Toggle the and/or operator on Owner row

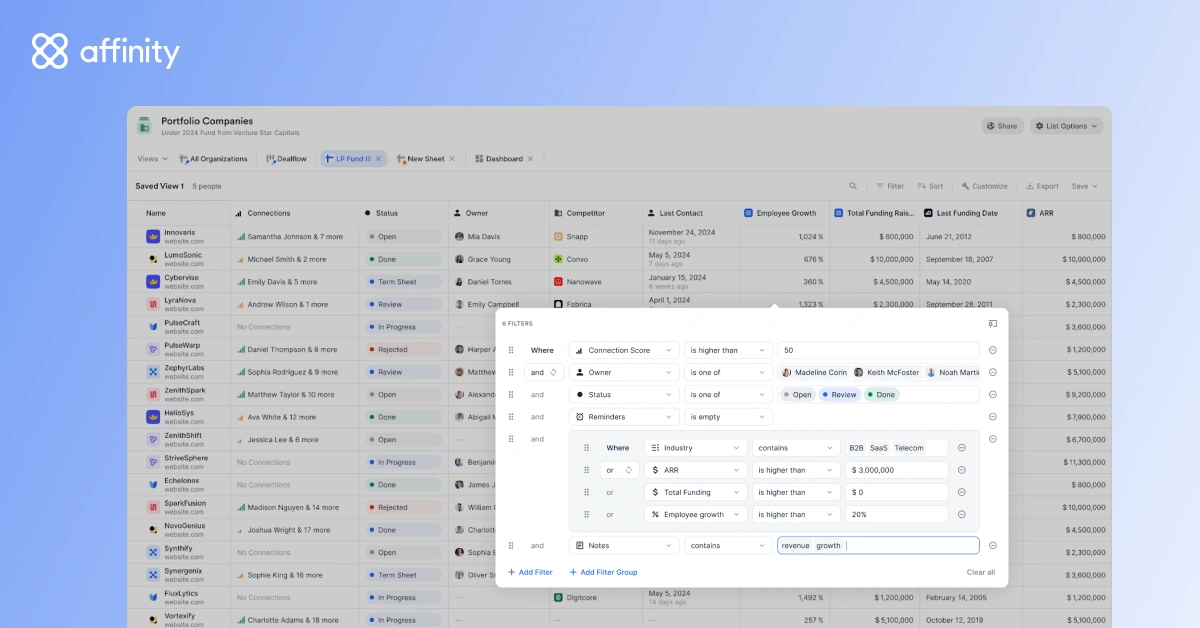coord(544,372)
